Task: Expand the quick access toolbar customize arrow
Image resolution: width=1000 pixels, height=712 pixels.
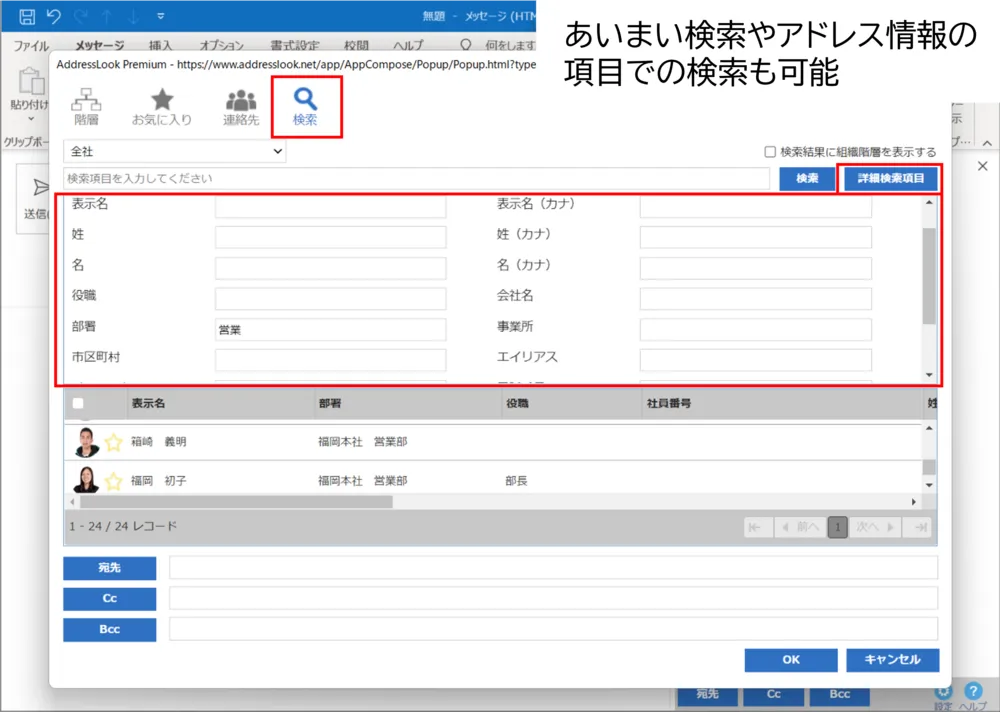Action: click(160, 16)
